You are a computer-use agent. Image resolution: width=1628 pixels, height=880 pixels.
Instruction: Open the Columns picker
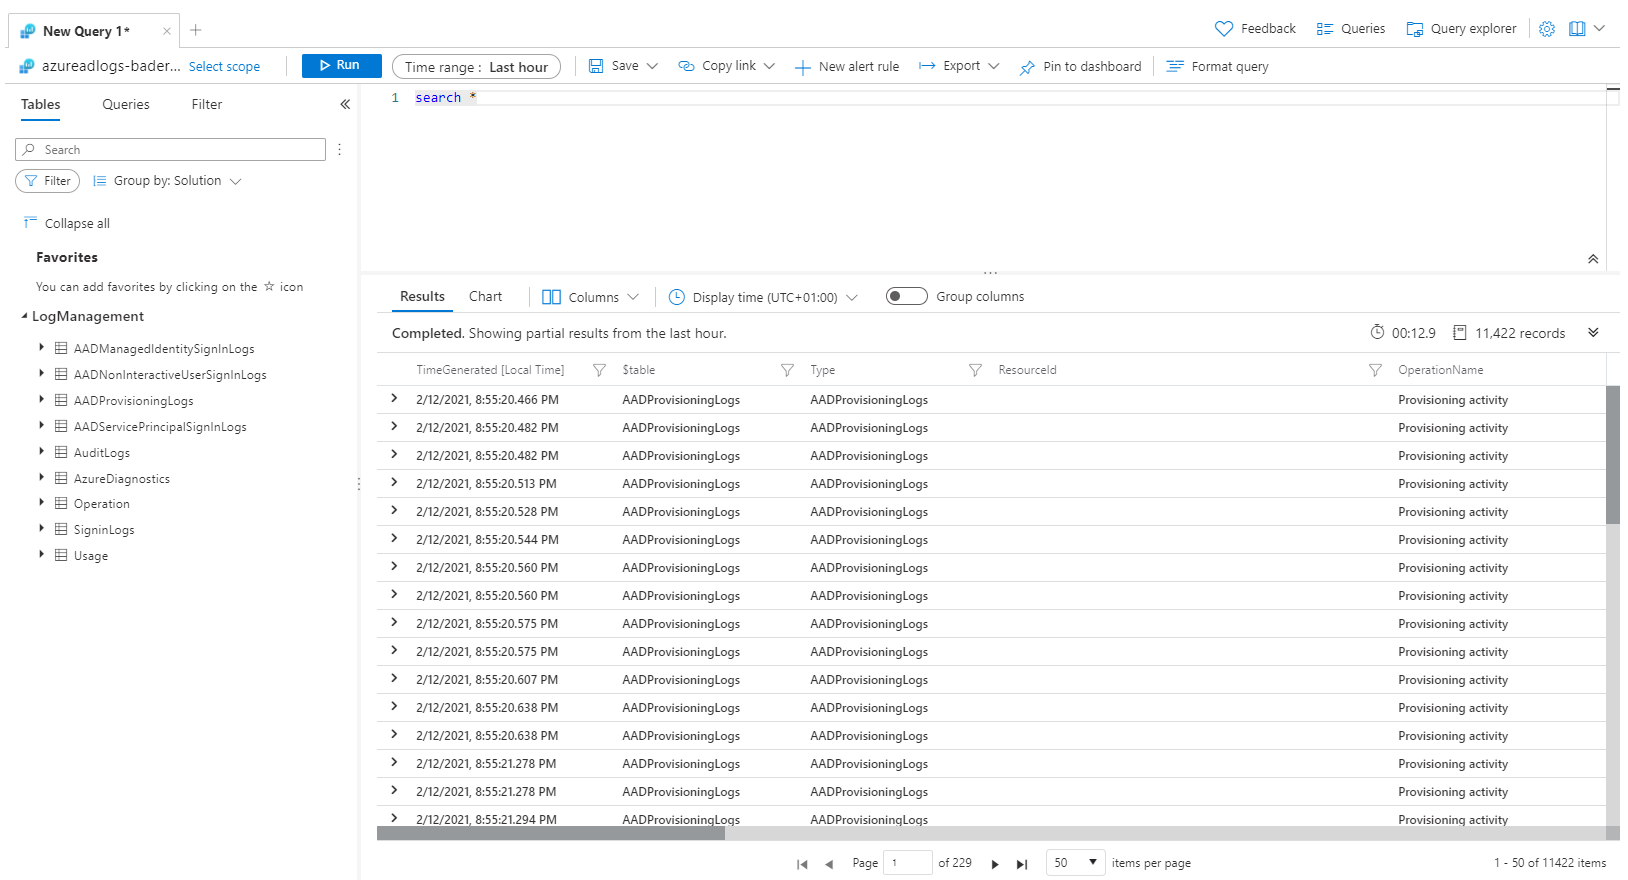pyautogui.click(x=590, y=297)
